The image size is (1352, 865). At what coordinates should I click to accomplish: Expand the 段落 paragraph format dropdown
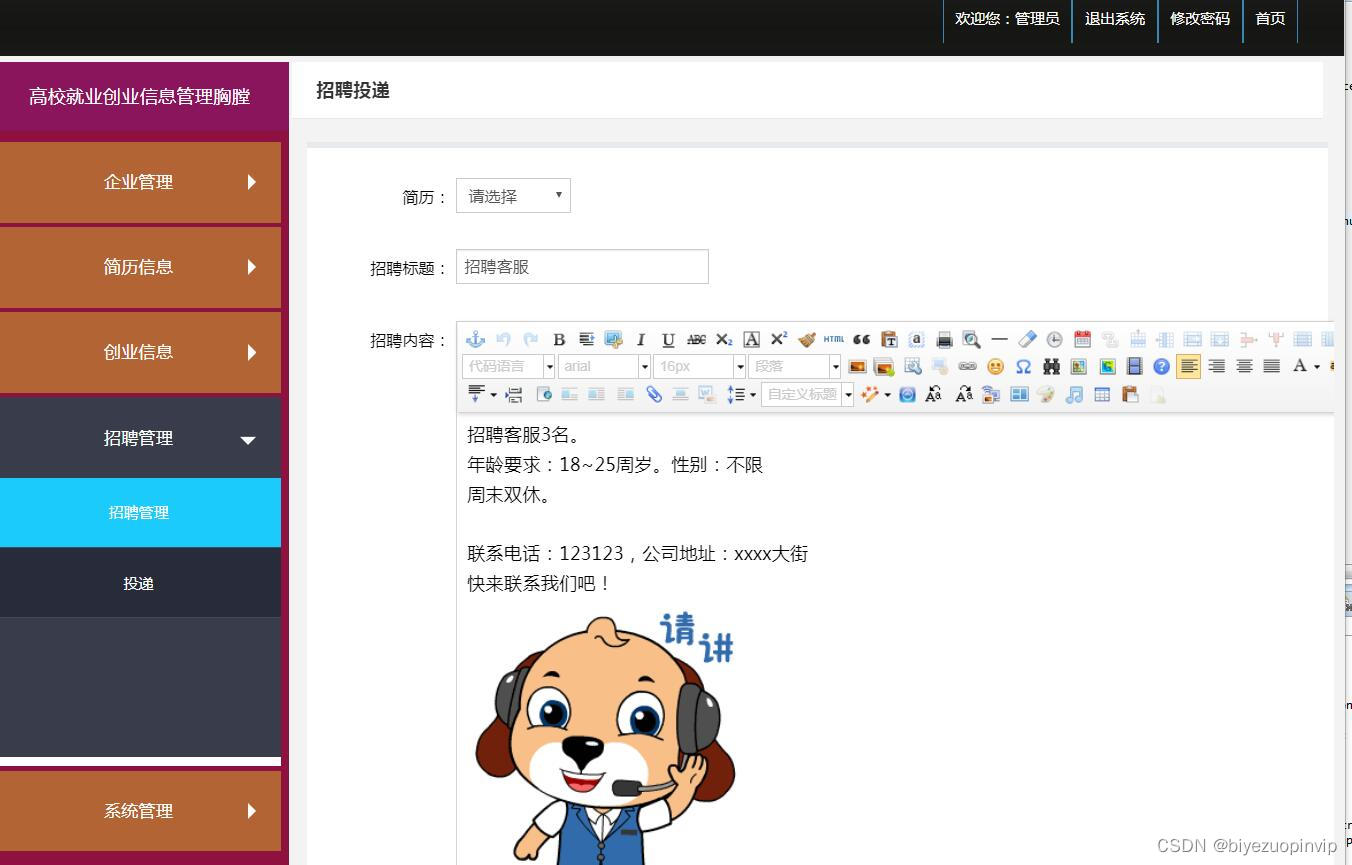pos(795,366)
